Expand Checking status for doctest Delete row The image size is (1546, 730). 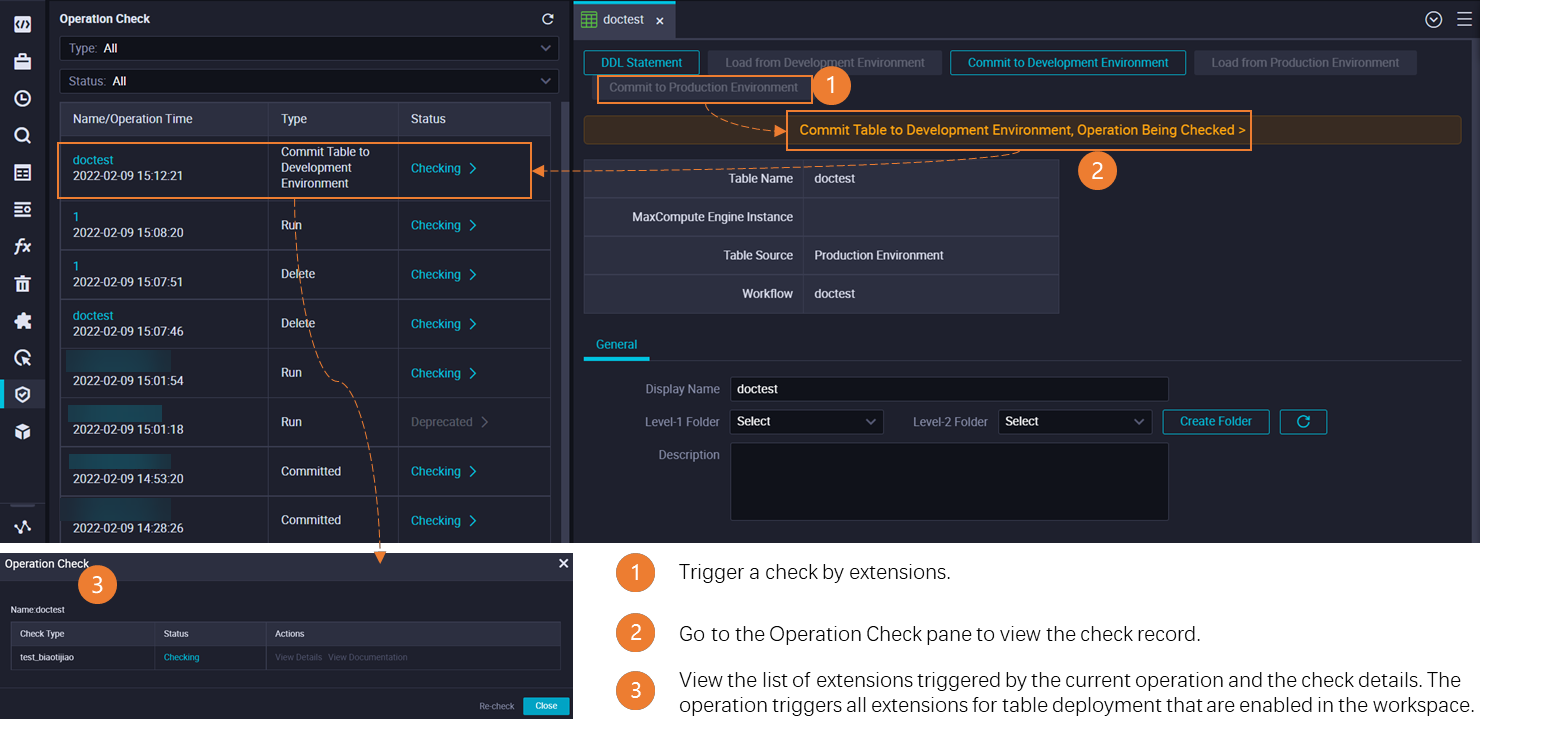click(x=444, y=324)
